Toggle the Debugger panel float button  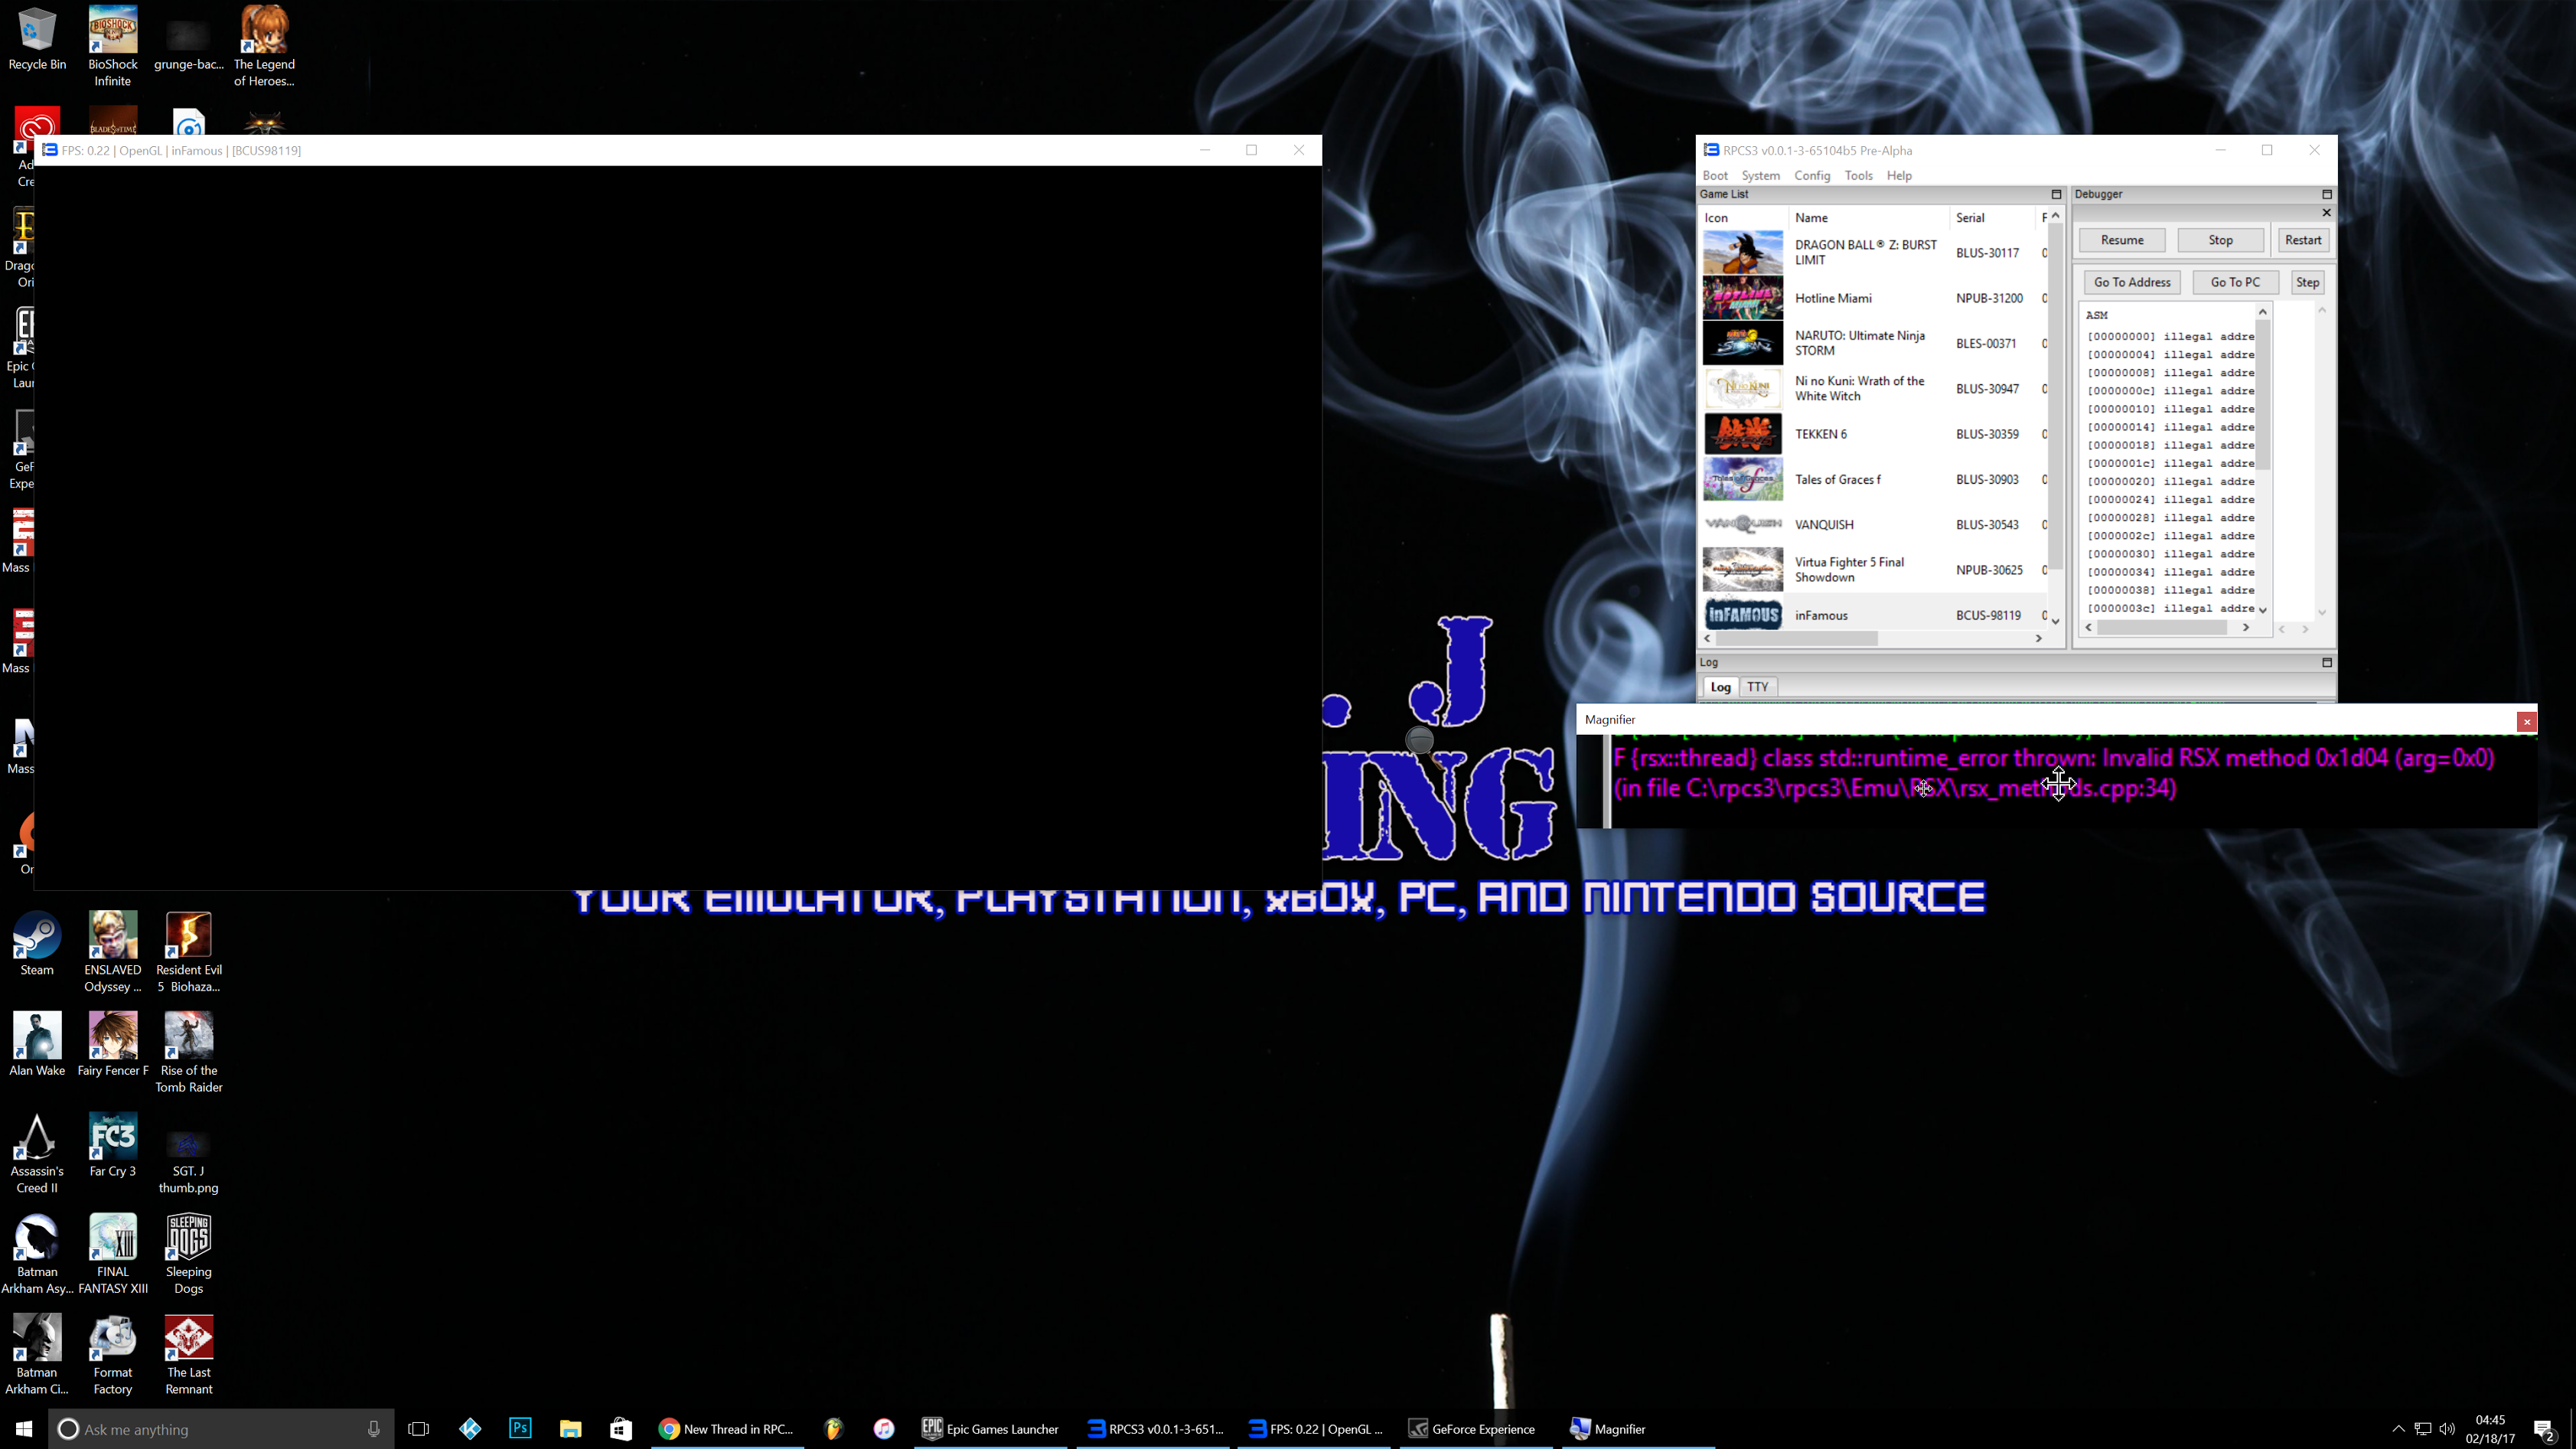click(x=2326, y=194)
